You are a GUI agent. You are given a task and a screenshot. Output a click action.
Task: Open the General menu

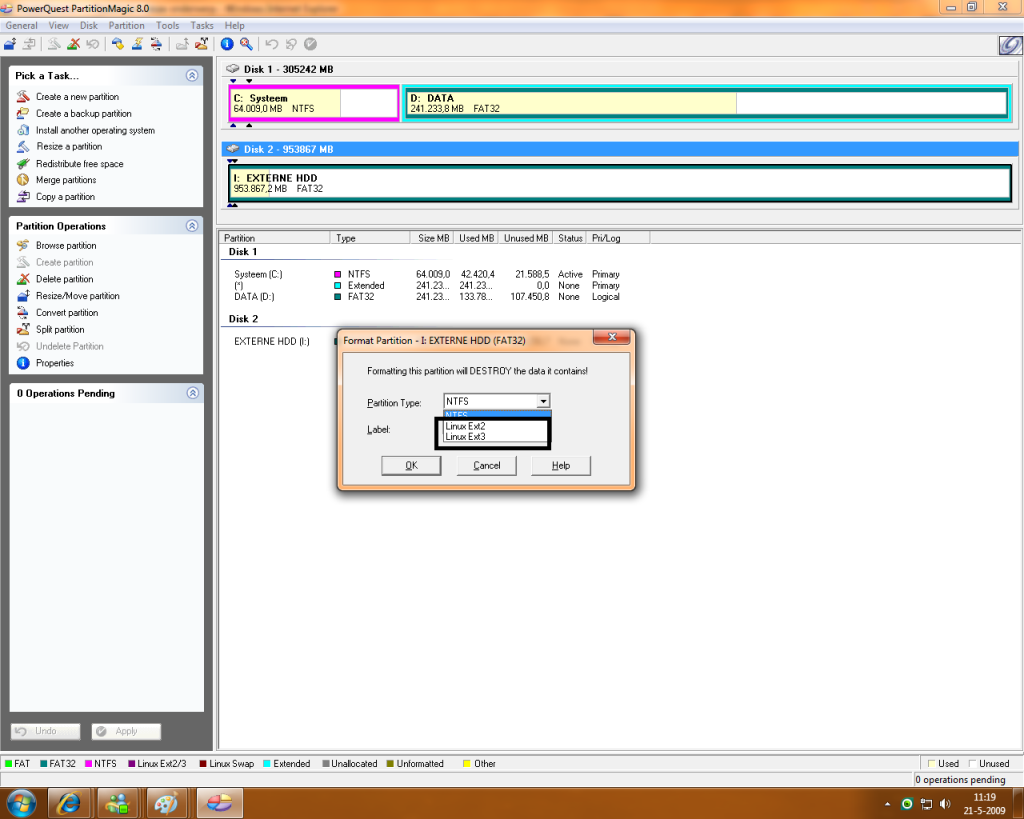[22, 25]
